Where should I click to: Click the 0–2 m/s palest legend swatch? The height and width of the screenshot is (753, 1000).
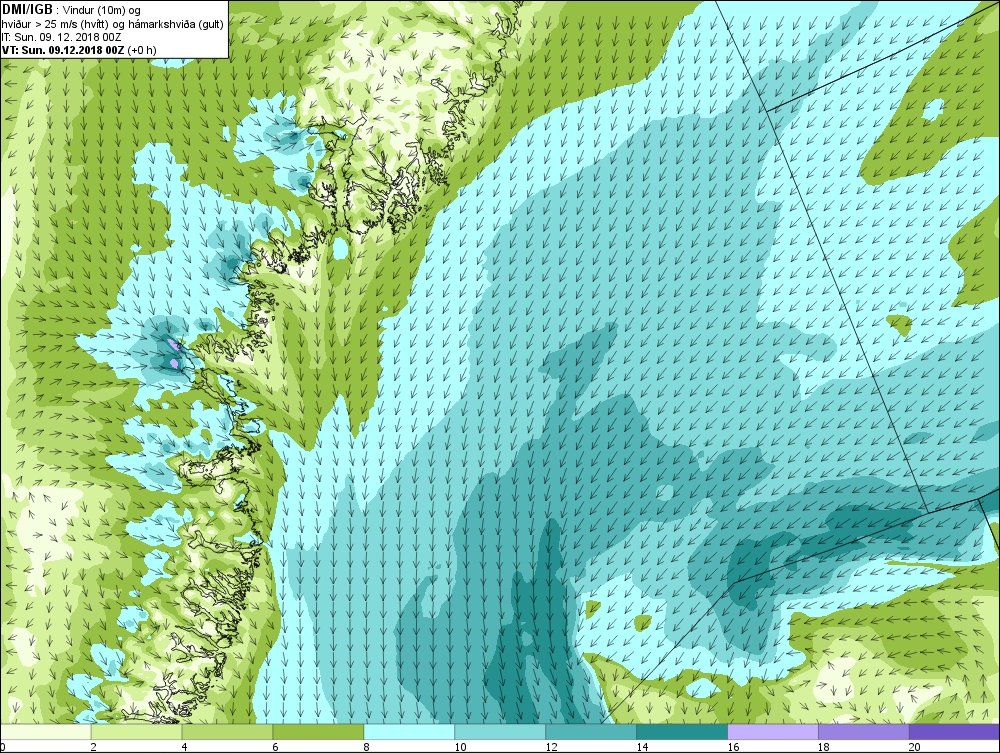[x=46, y=731]
